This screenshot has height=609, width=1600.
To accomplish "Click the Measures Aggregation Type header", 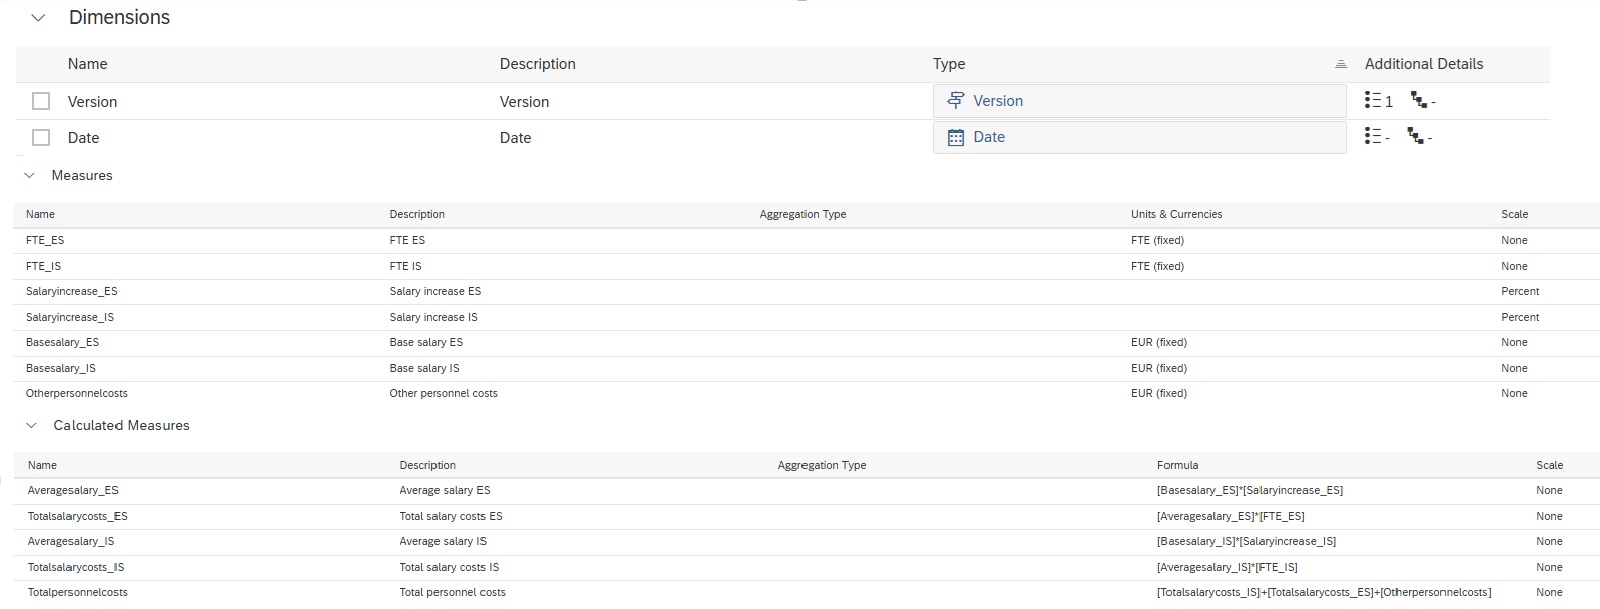I will tap(802, 214).
